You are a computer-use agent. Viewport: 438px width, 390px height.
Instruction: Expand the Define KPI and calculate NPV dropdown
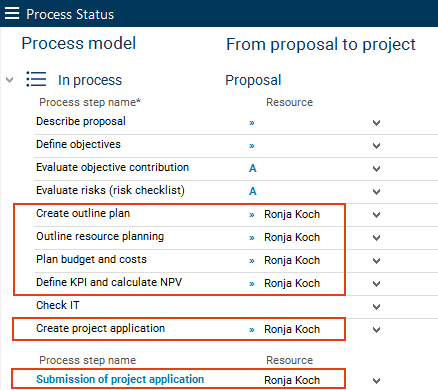click(x=376, y=284)
